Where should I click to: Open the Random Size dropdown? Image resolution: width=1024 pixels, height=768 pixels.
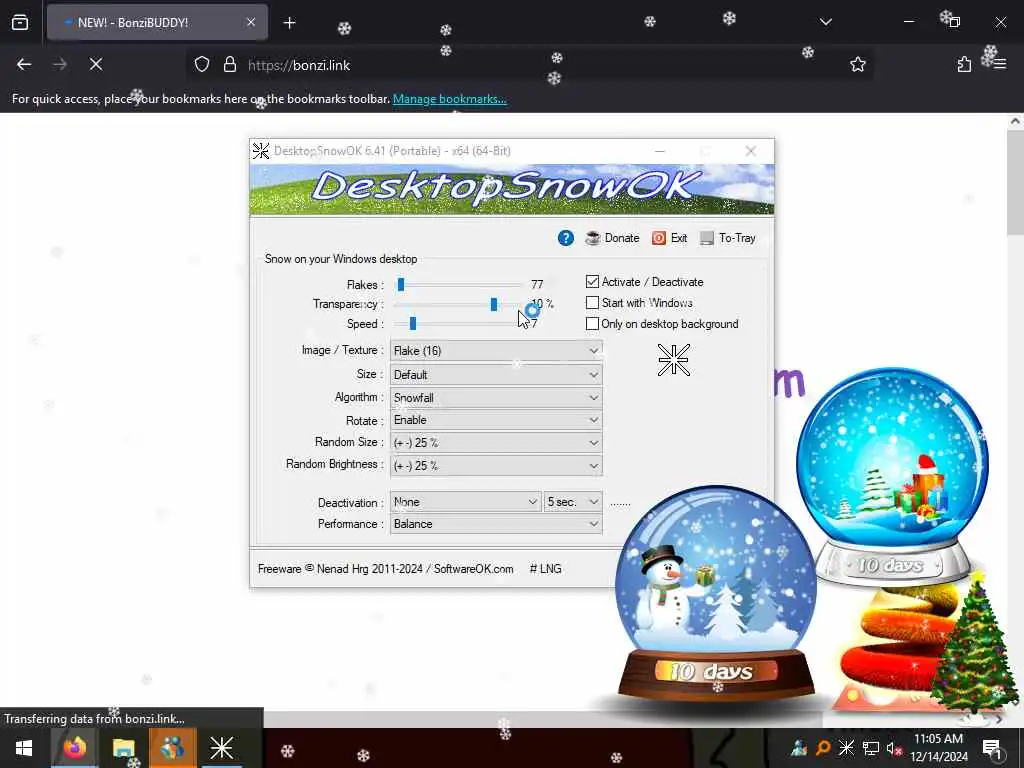tap(496, 443)
